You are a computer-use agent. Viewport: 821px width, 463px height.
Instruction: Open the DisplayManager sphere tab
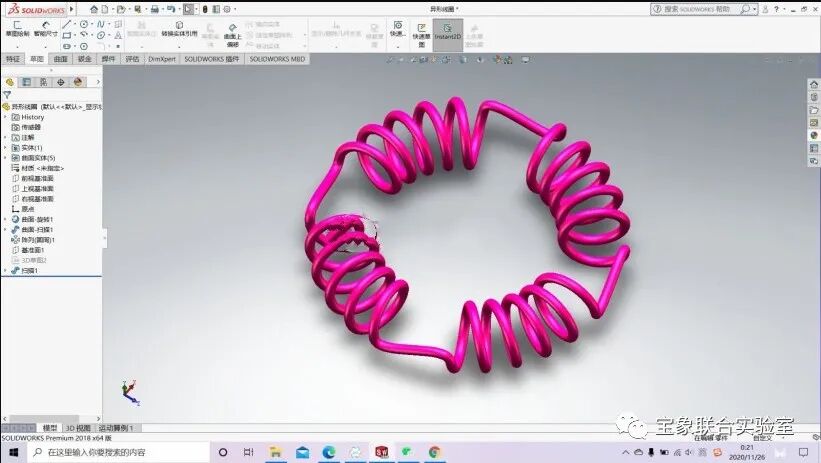pyautogui.click(x=78, y=82)
